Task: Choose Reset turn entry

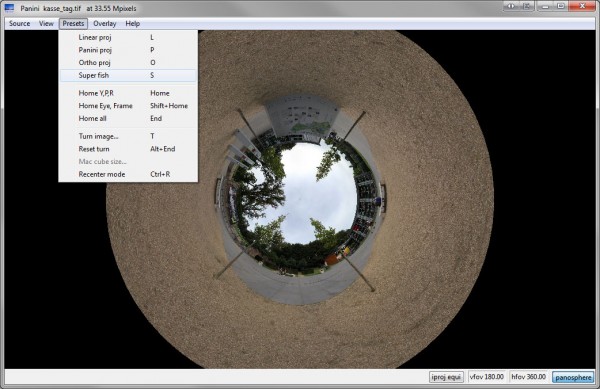Action: 128,149
